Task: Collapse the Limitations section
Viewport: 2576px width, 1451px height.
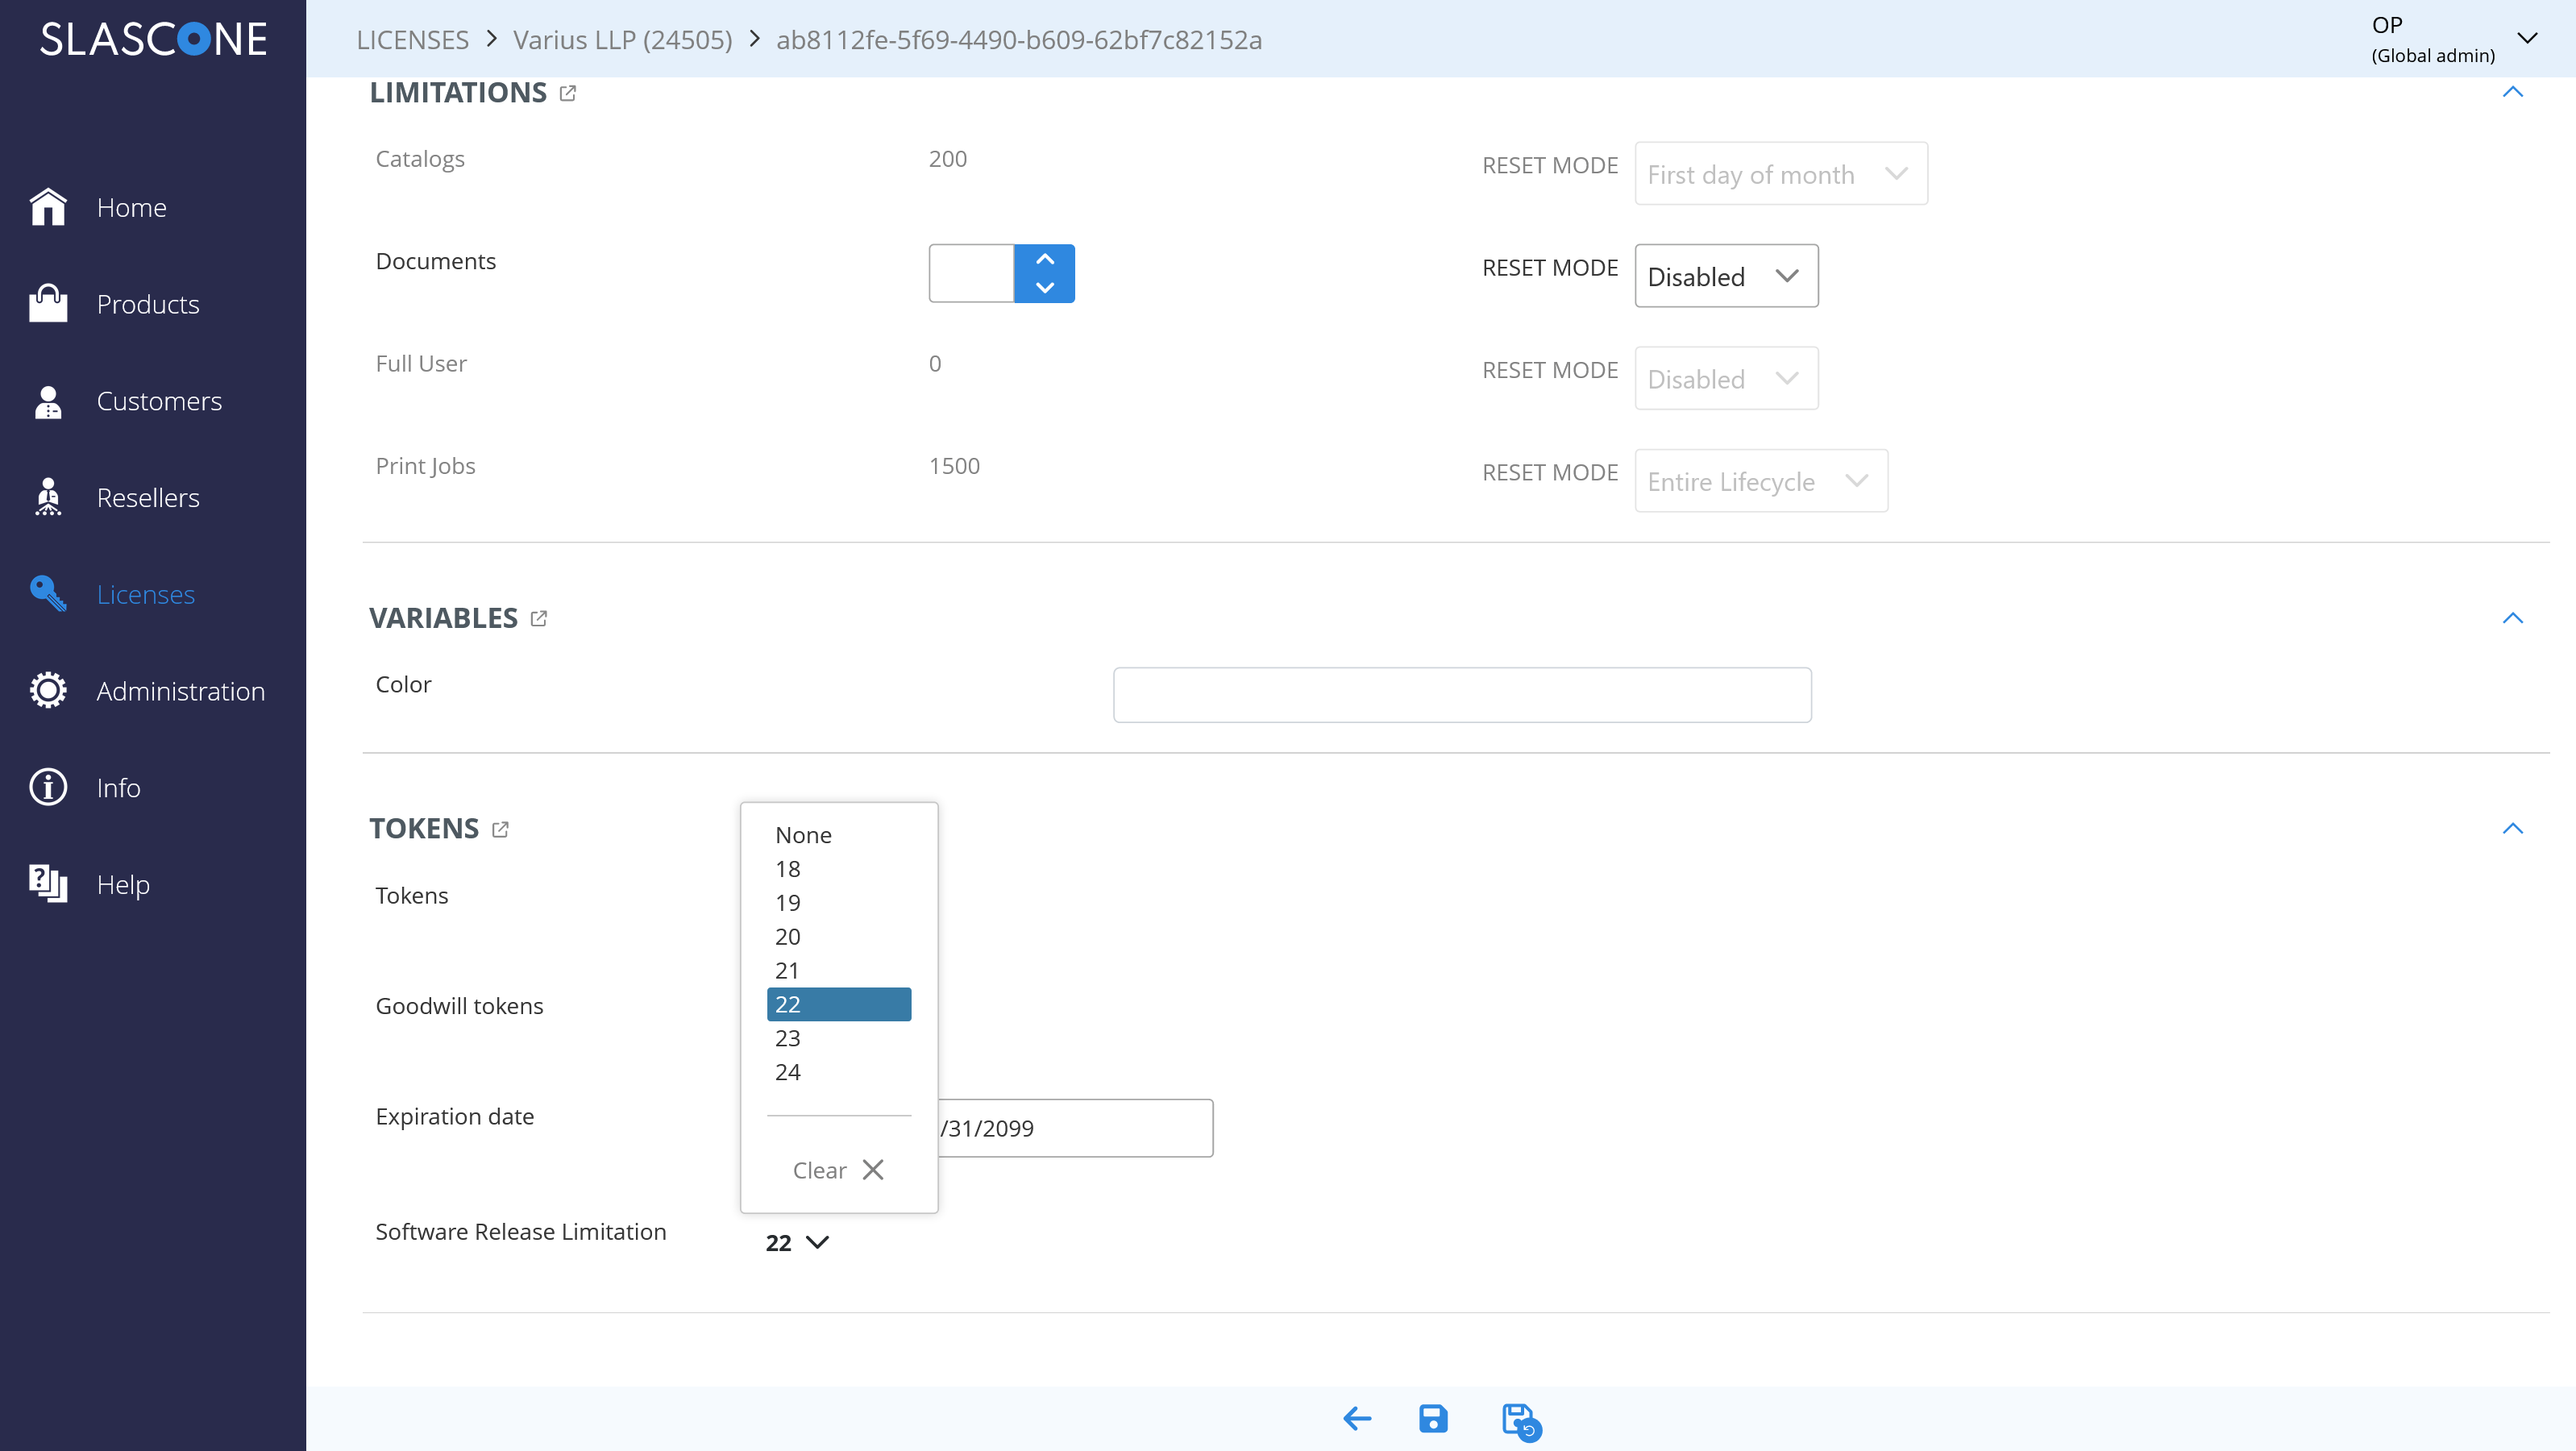Action: (x=2512, y=92)
